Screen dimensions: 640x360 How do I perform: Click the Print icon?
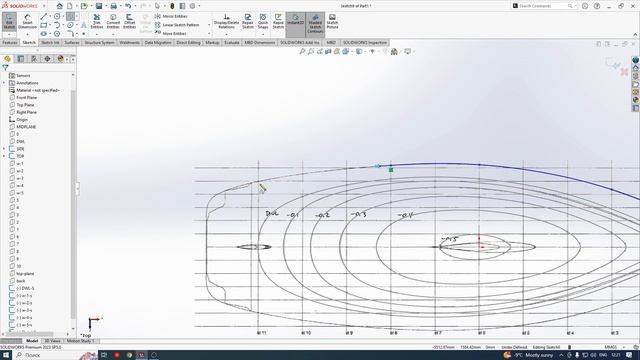[x=113, y=6]
